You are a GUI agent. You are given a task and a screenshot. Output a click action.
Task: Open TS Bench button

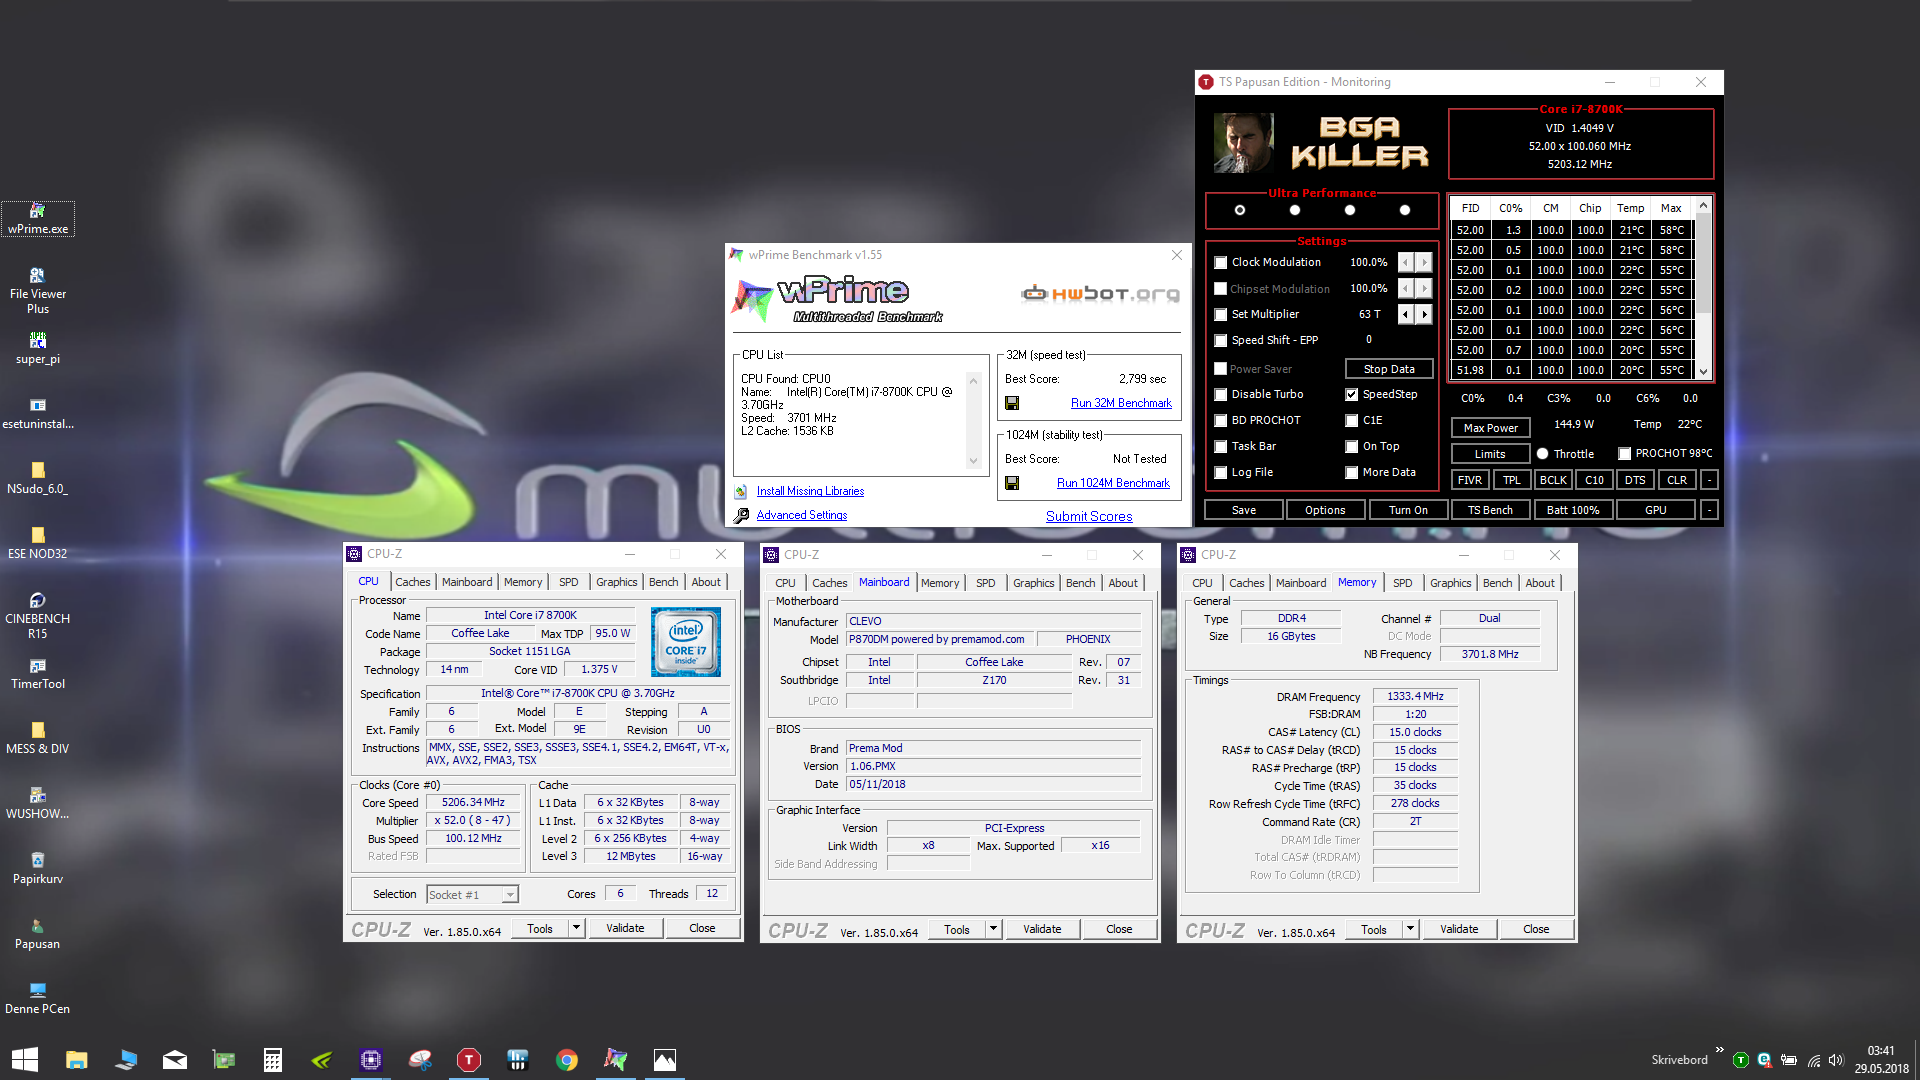coord(1490,510)
